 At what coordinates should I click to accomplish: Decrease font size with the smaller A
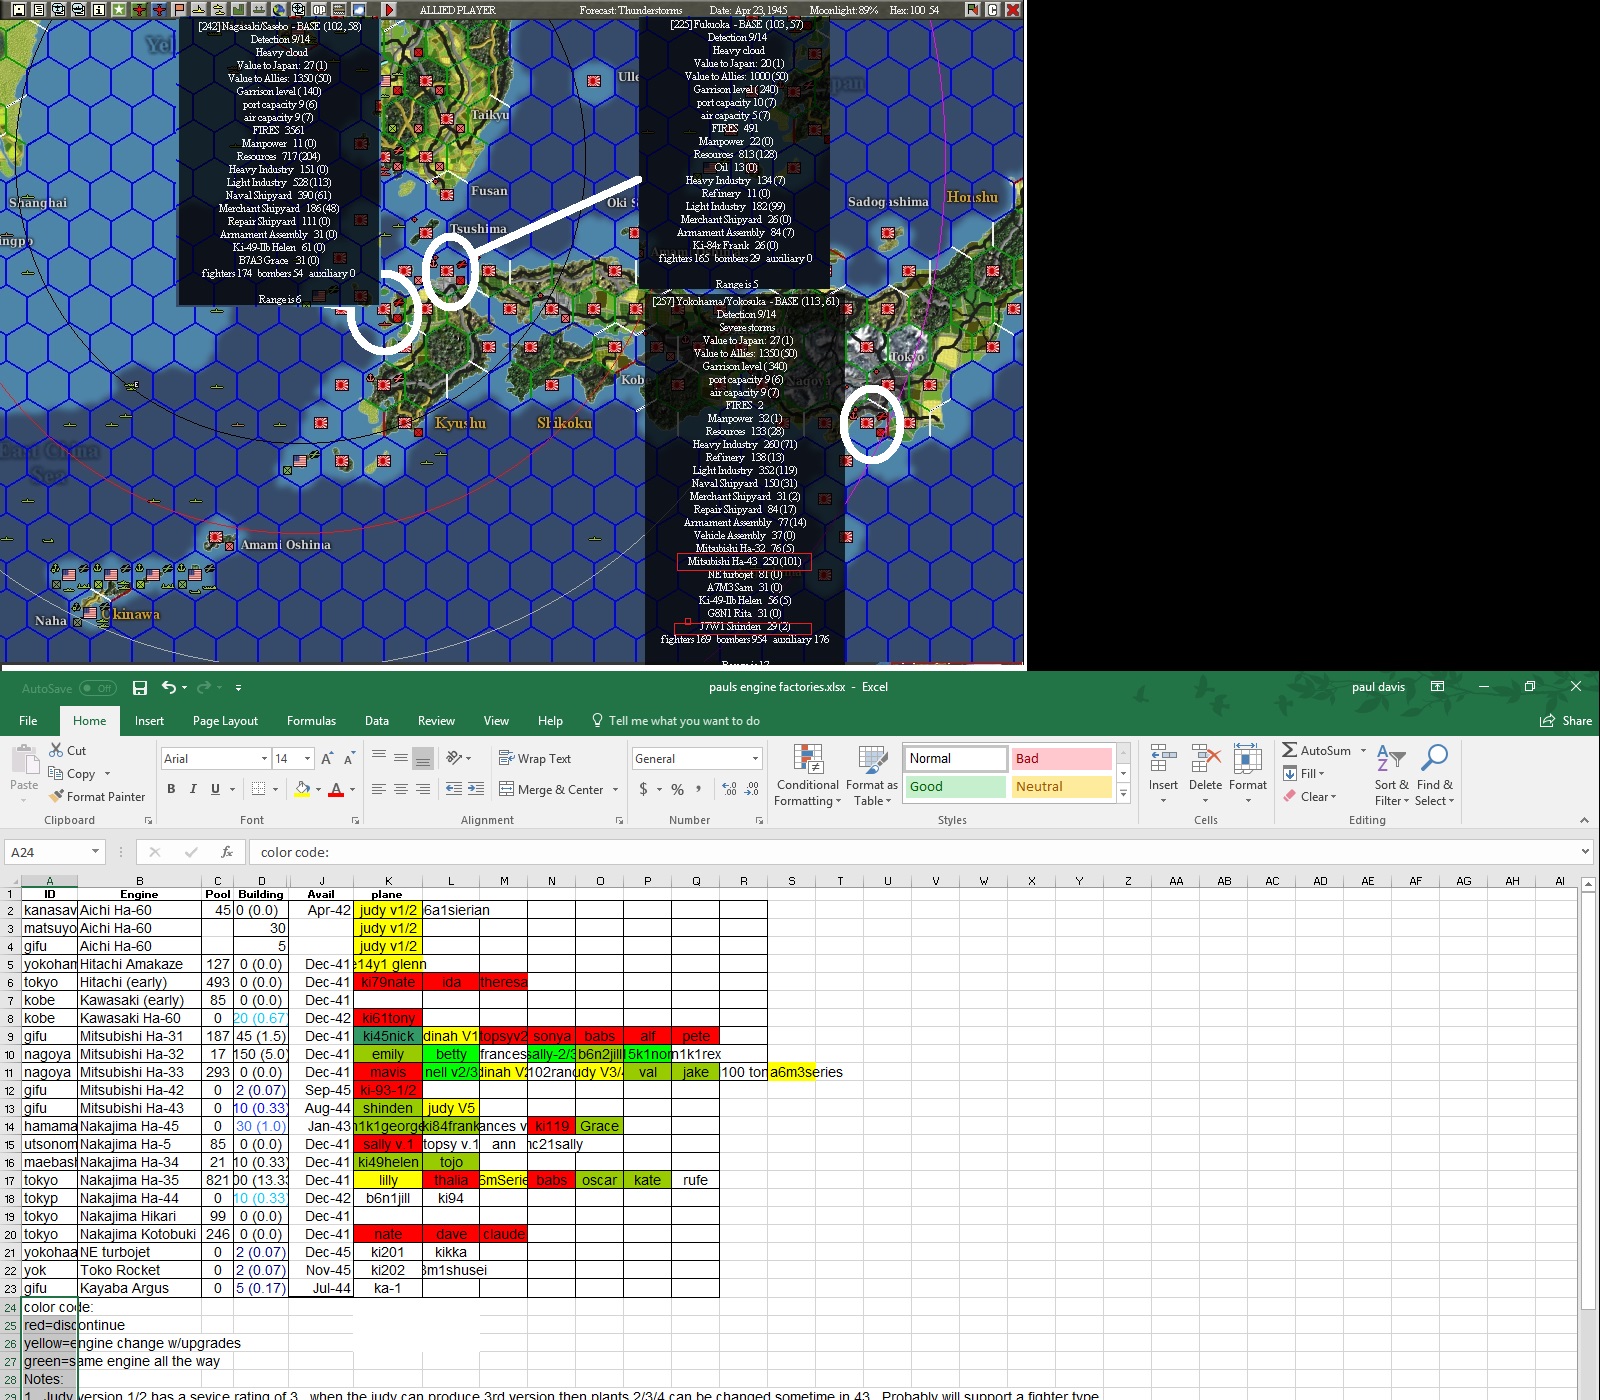pyautogui.click(x=349, y=759)
